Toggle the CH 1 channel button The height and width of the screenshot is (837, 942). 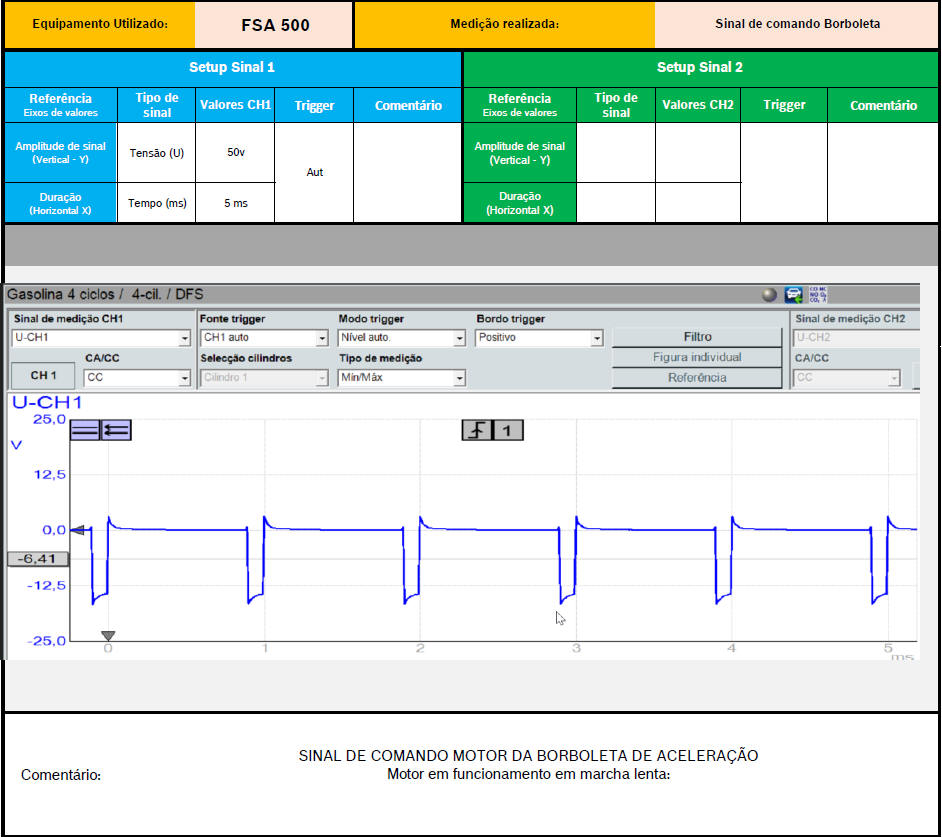pyautogui.click(x=44, y=376)
